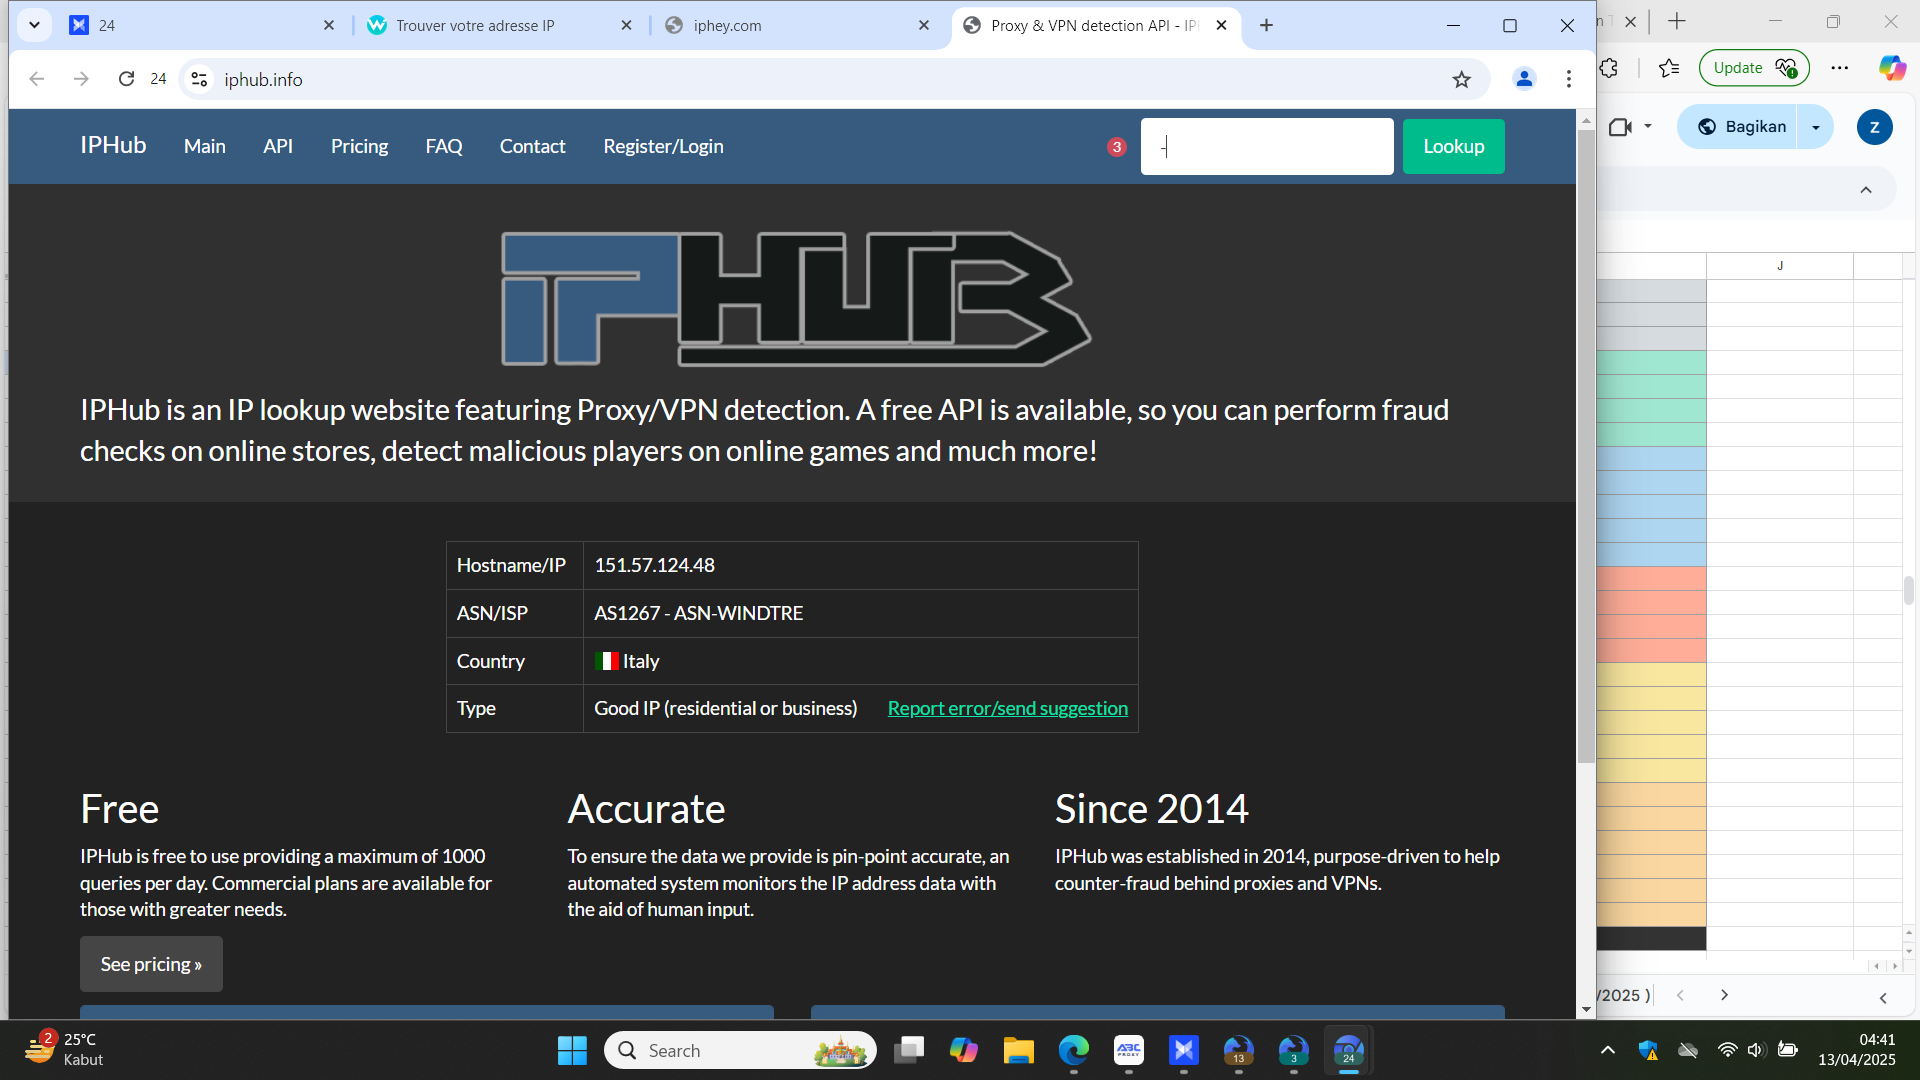Click the AS1267 - ASN-WINDTRE cell
This screenshot has width=1920, height=1080.
tap(861, 613)
